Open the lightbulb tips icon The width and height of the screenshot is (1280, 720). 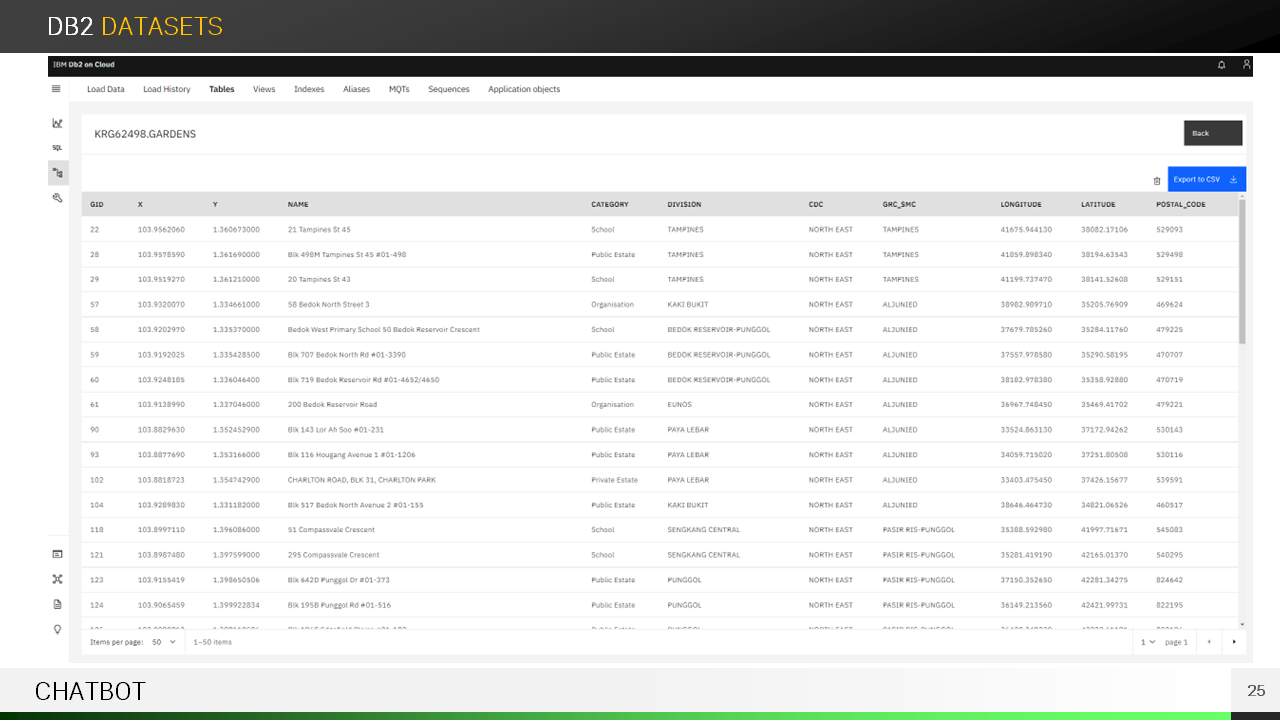pyautogui.click(x=58, y=629)
